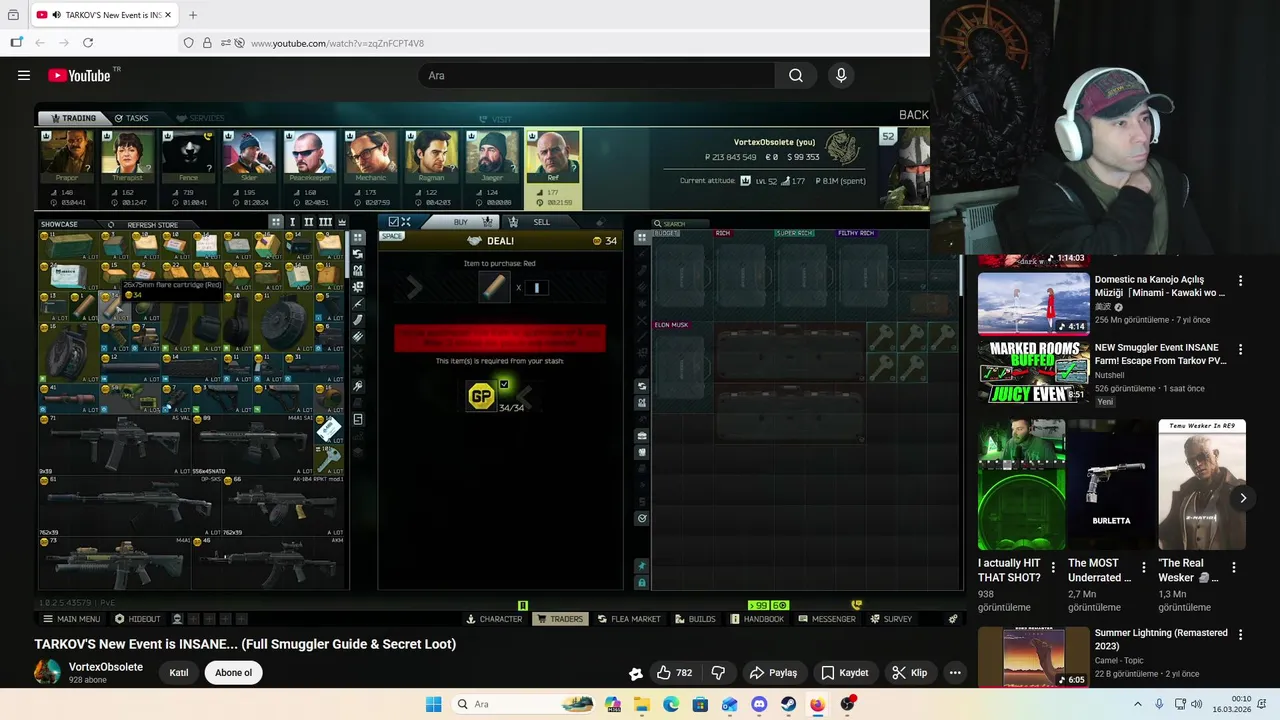Start voice search with microphone icon
Viewport: 1280px width, 720px height.
pyautogui.click(x=841, y=75)
